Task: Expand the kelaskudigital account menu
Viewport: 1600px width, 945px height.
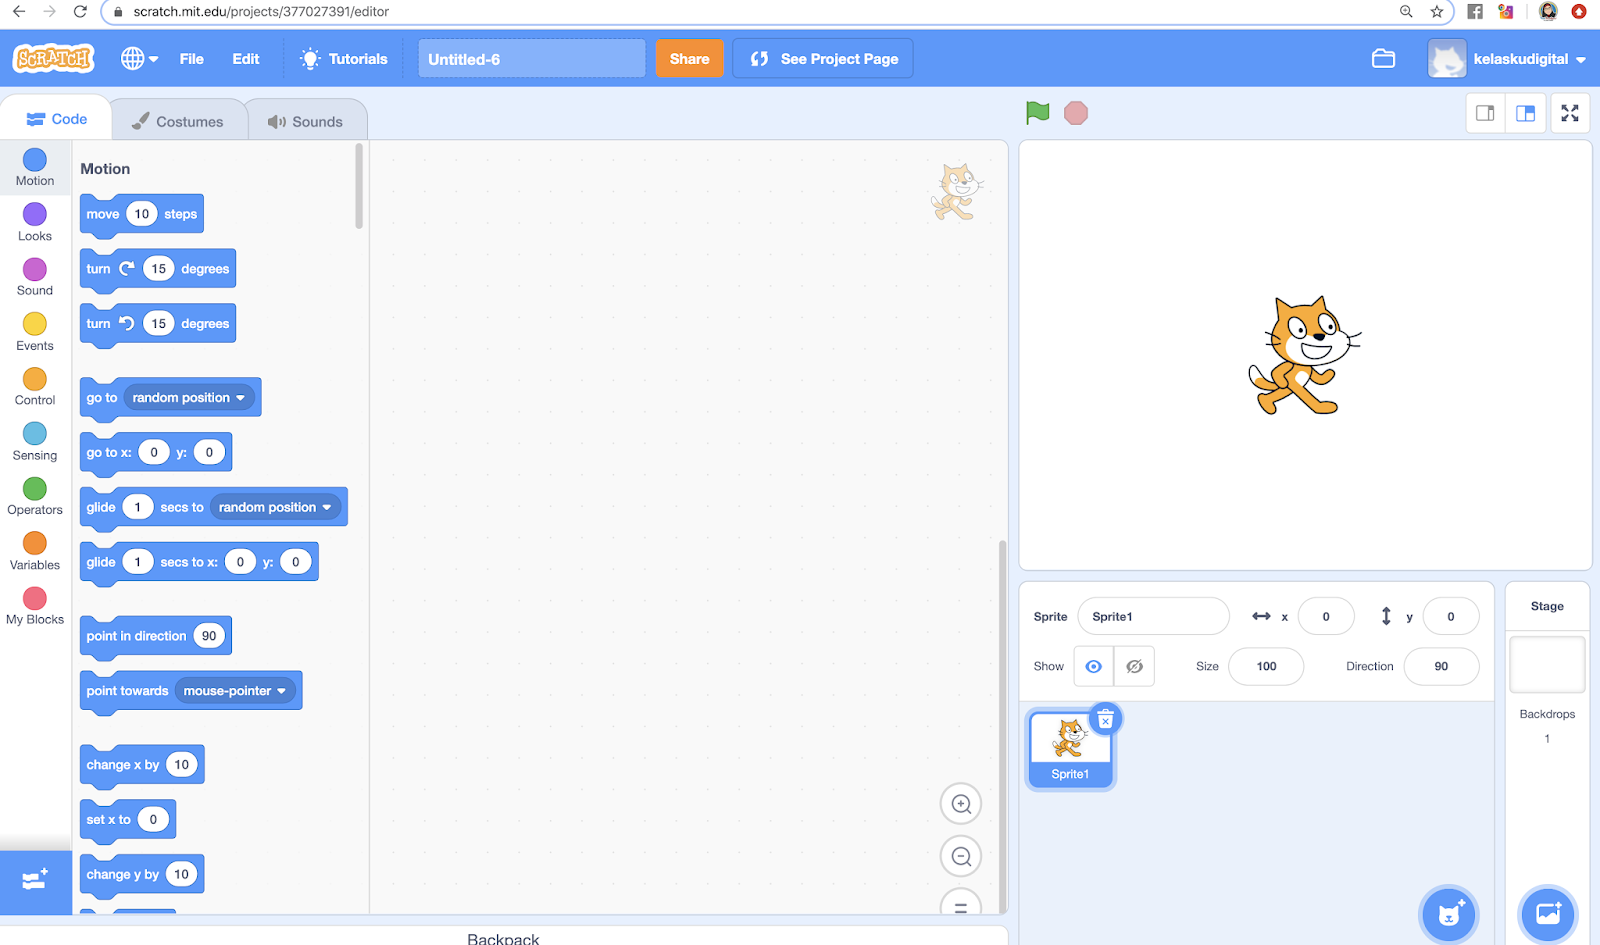Action: 1507,59
